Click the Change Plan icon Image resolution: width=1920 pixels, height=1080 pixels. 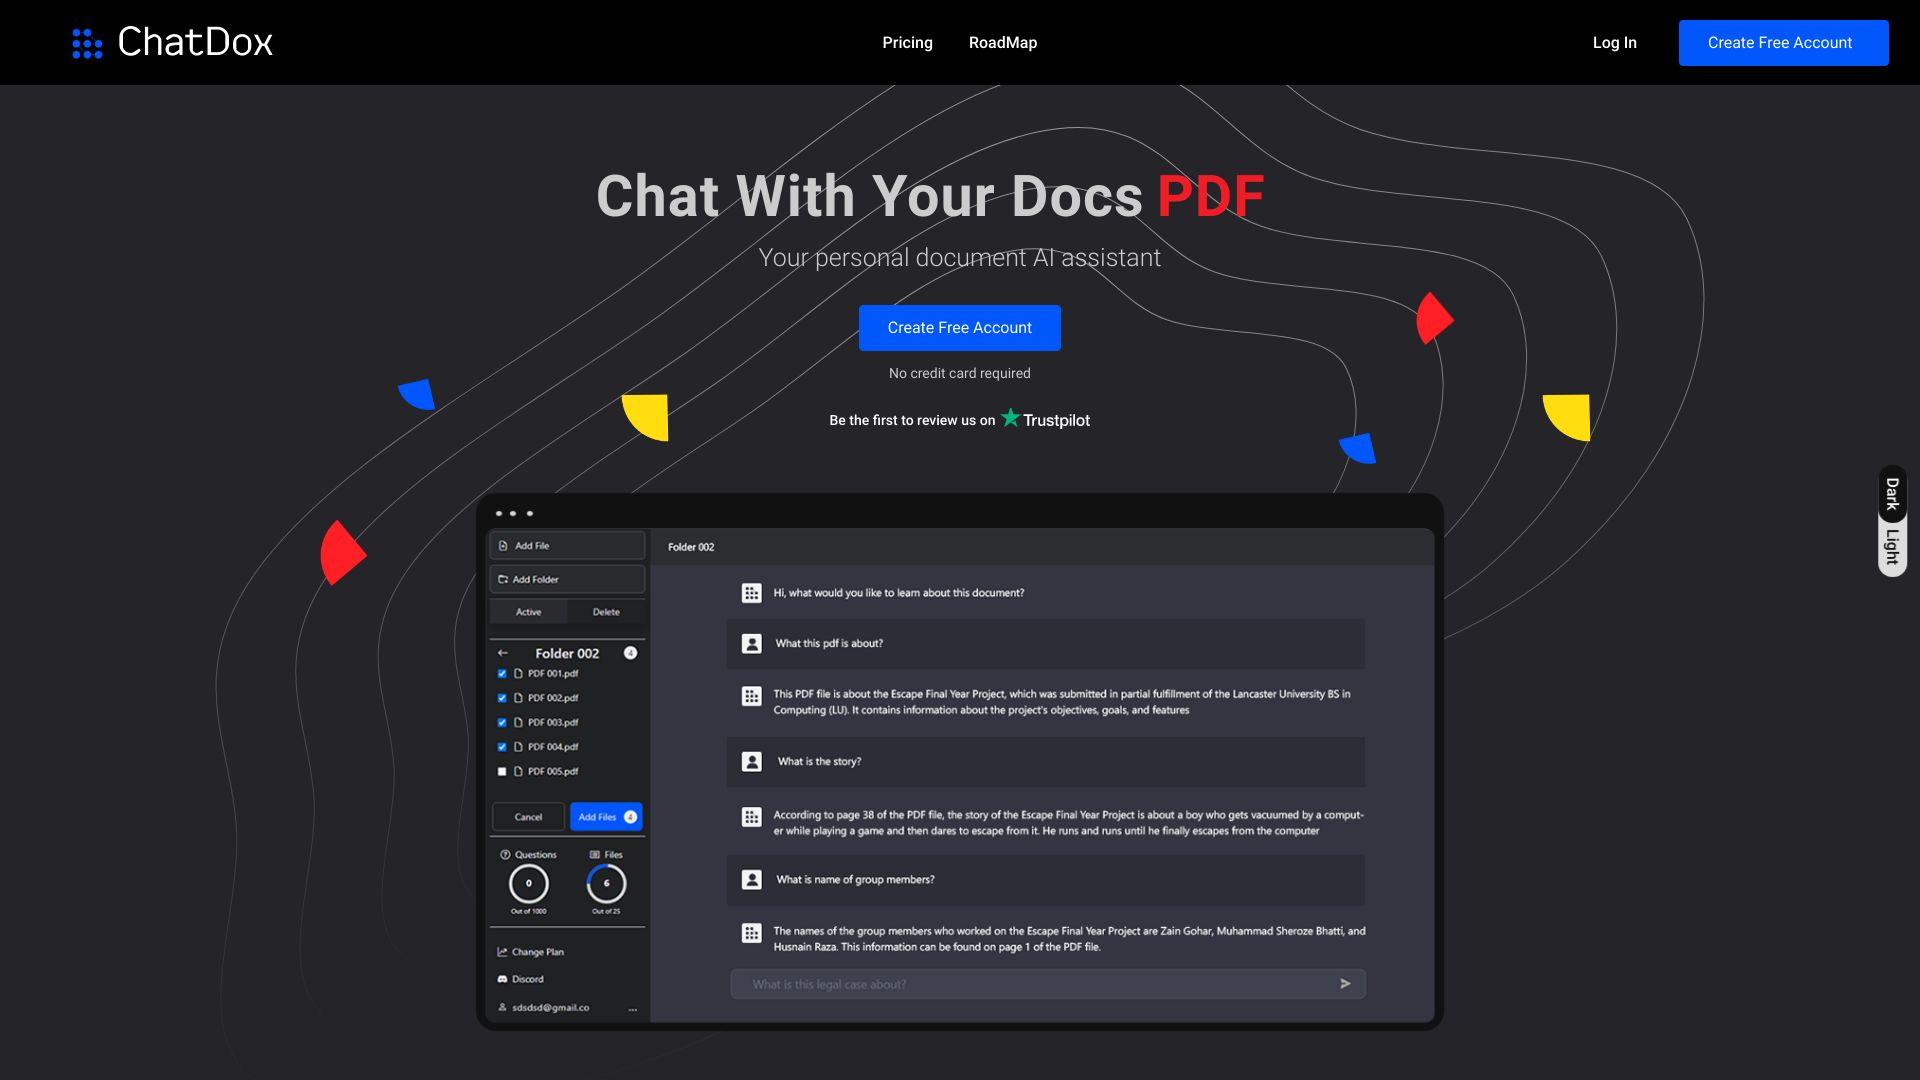click(x=502, y=952)
